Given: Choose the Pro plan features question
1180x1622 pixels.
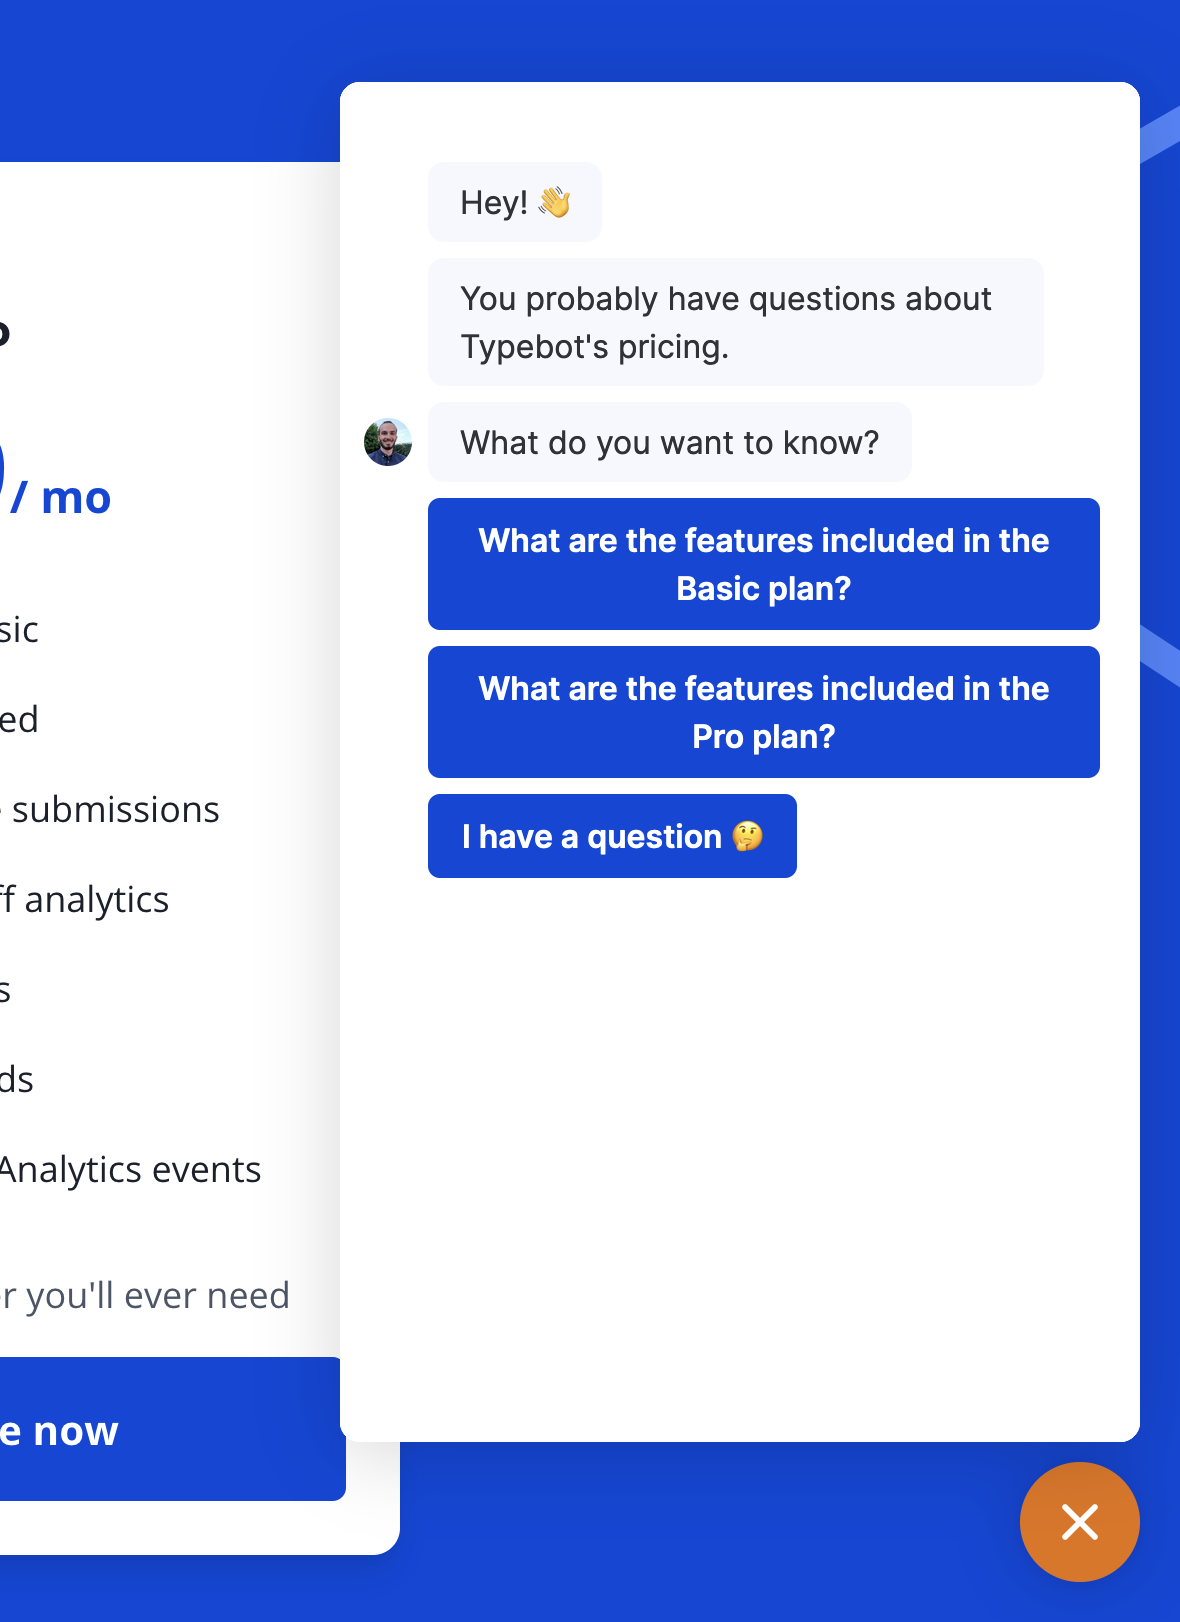Looking at the screenshot, I should coord(763,712).
